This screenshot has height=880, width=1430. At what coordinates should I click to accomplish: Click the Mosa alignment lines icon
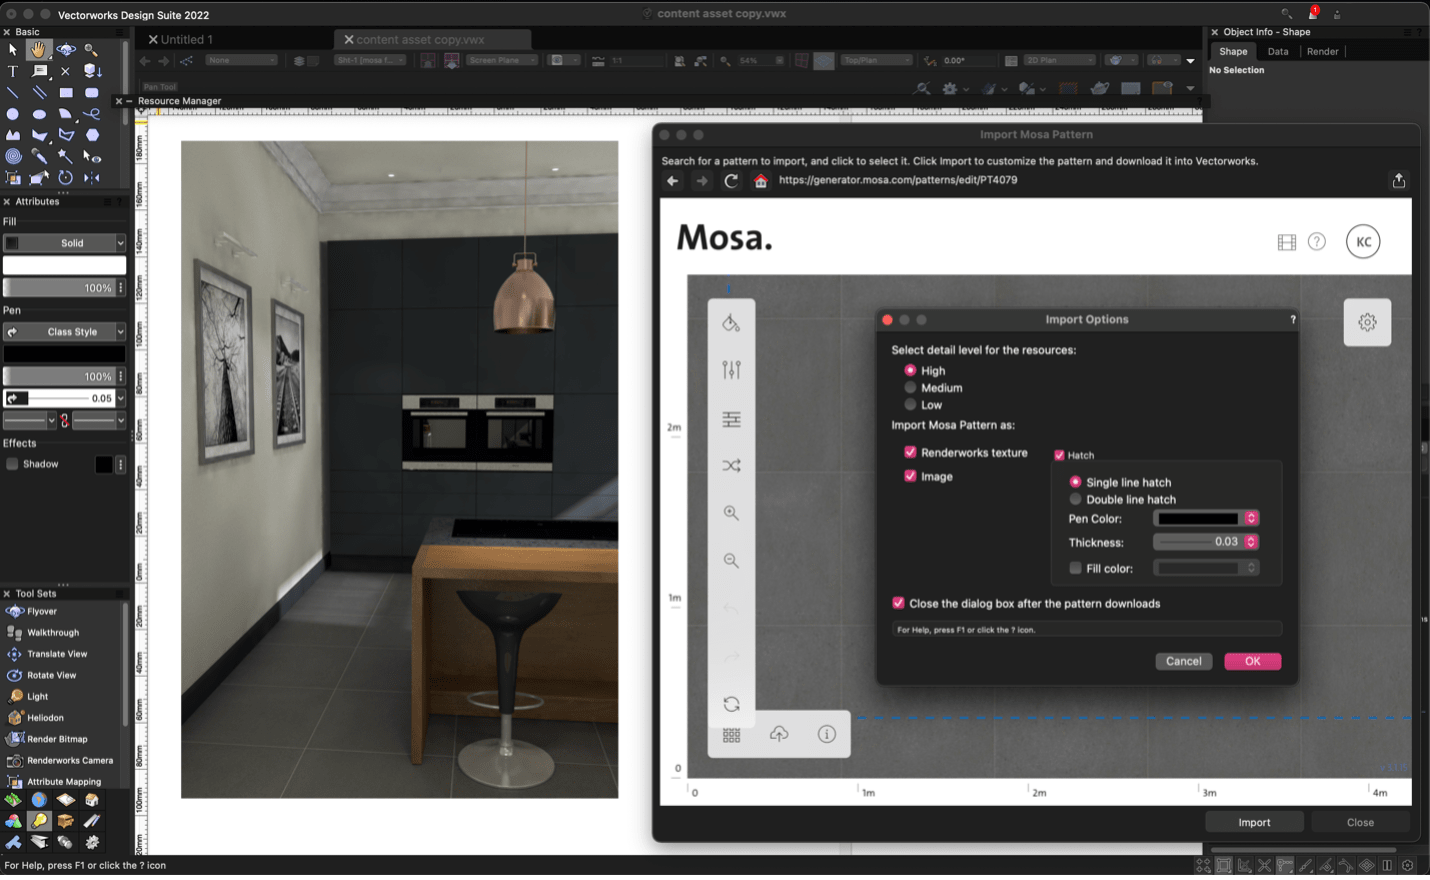pos(731,419)
